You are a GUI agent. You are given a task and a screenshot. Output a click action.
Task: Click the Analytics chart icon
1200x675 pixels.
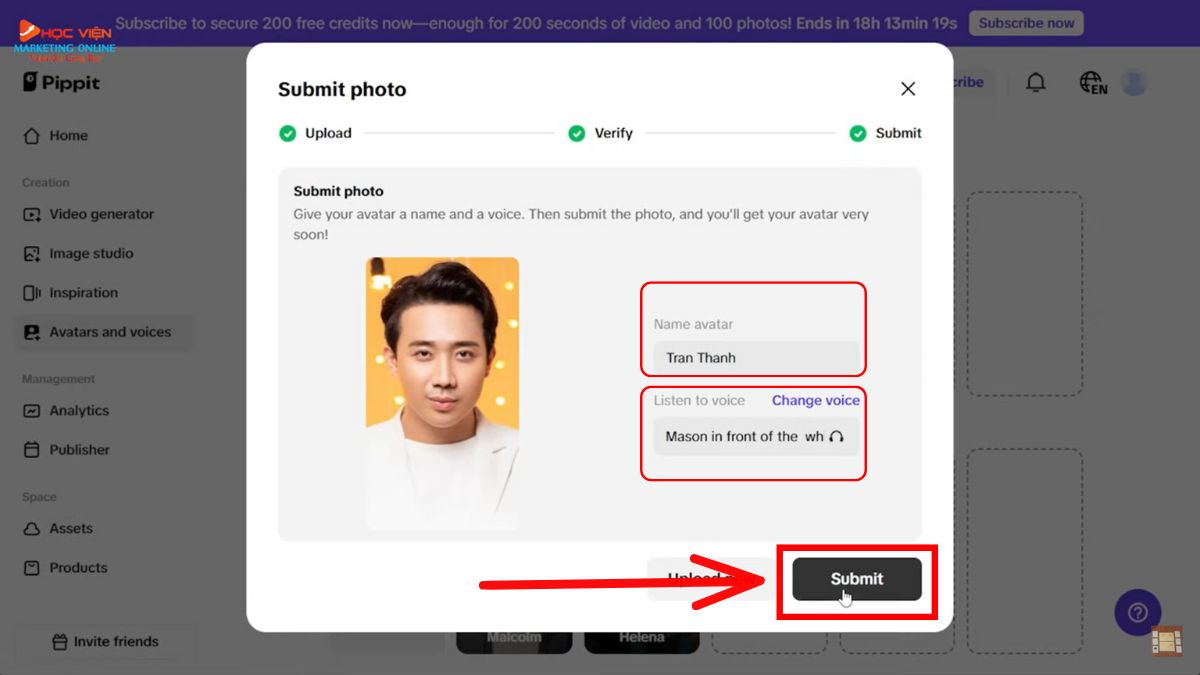point(32,411)
